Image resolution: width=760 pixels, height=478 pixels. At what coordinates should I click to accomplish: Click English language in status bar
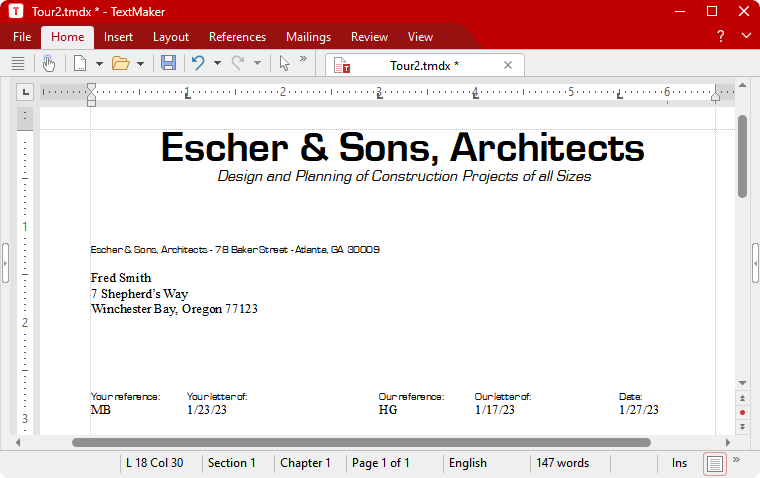click(x=468, y=463)
